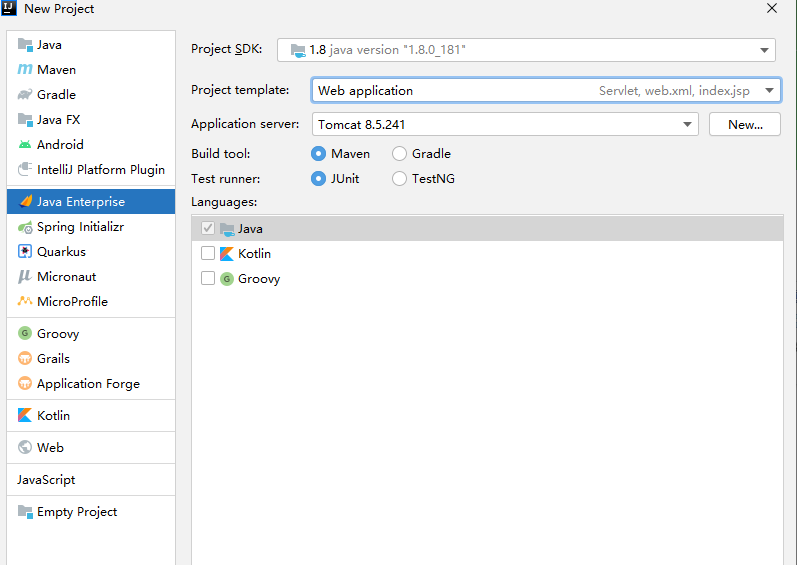
Task: Choose the Maven 'm' icon in sidebar
Action: click(25, 70)
